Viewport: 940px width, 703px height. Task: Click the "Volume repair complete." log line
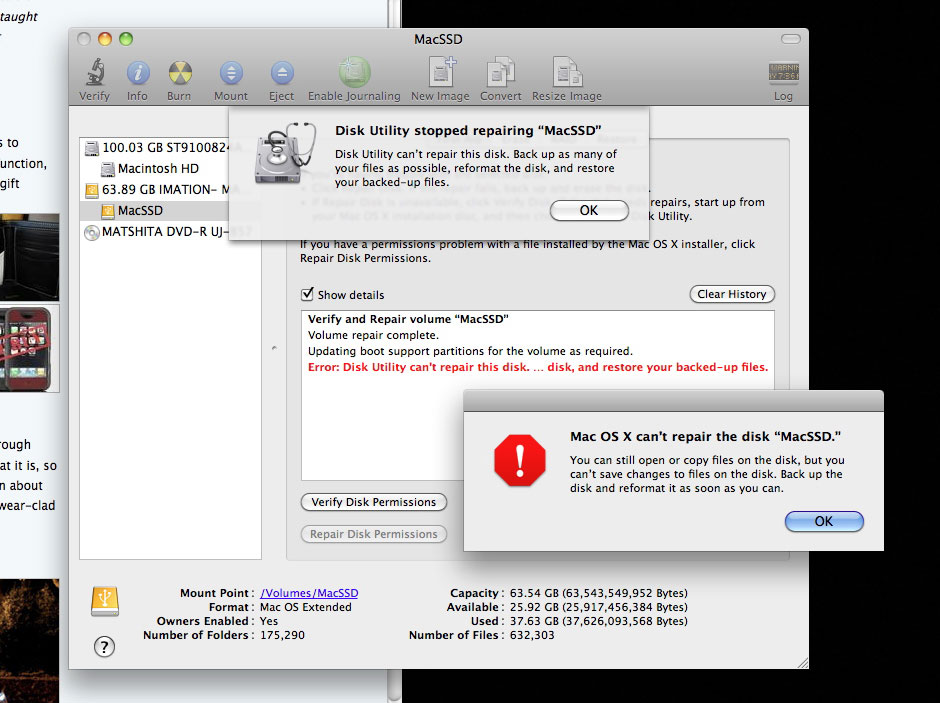coord(373,335)
